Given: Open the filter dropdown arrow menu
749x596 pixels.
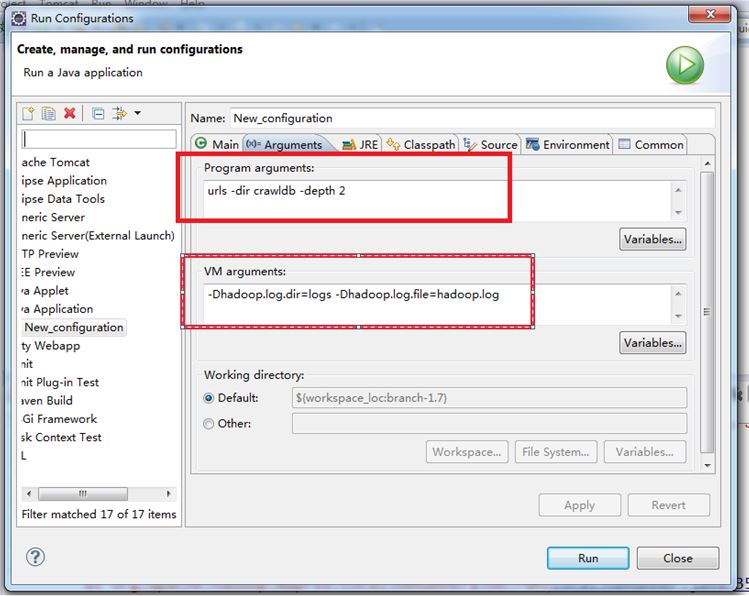Looking at the screenshot, I should tap(138, 113).
